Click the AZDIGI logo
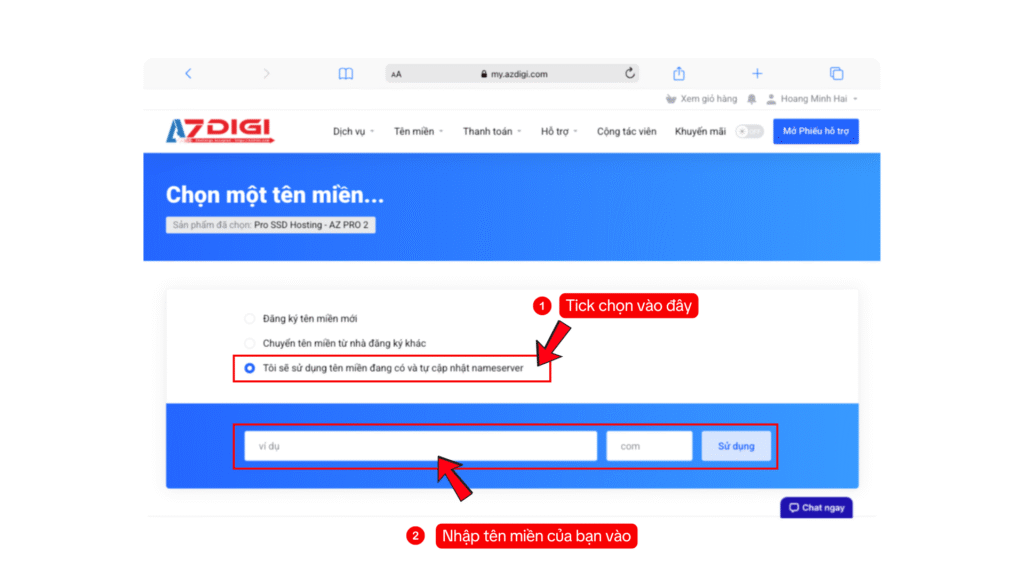The image size is (1024, 576). coord(220,131)
